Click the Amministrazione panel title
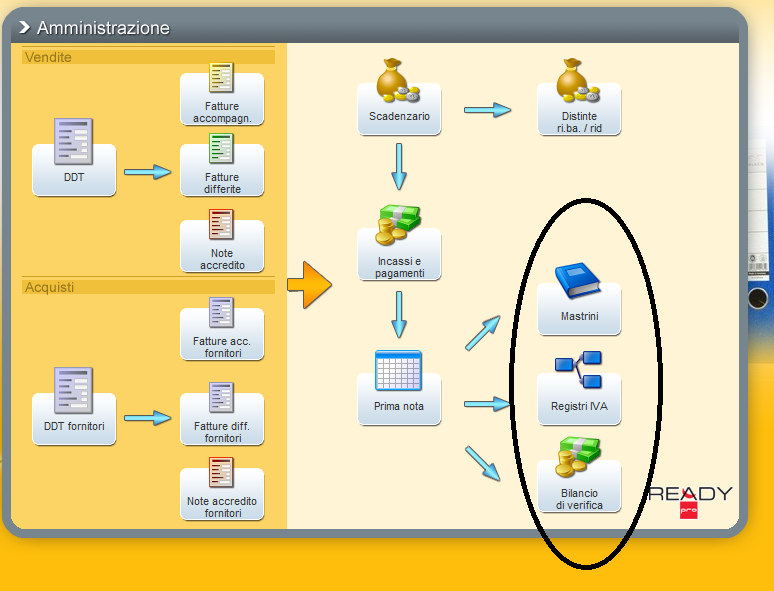The height and width of the screenshot is (591, 774). click(103, 28)
